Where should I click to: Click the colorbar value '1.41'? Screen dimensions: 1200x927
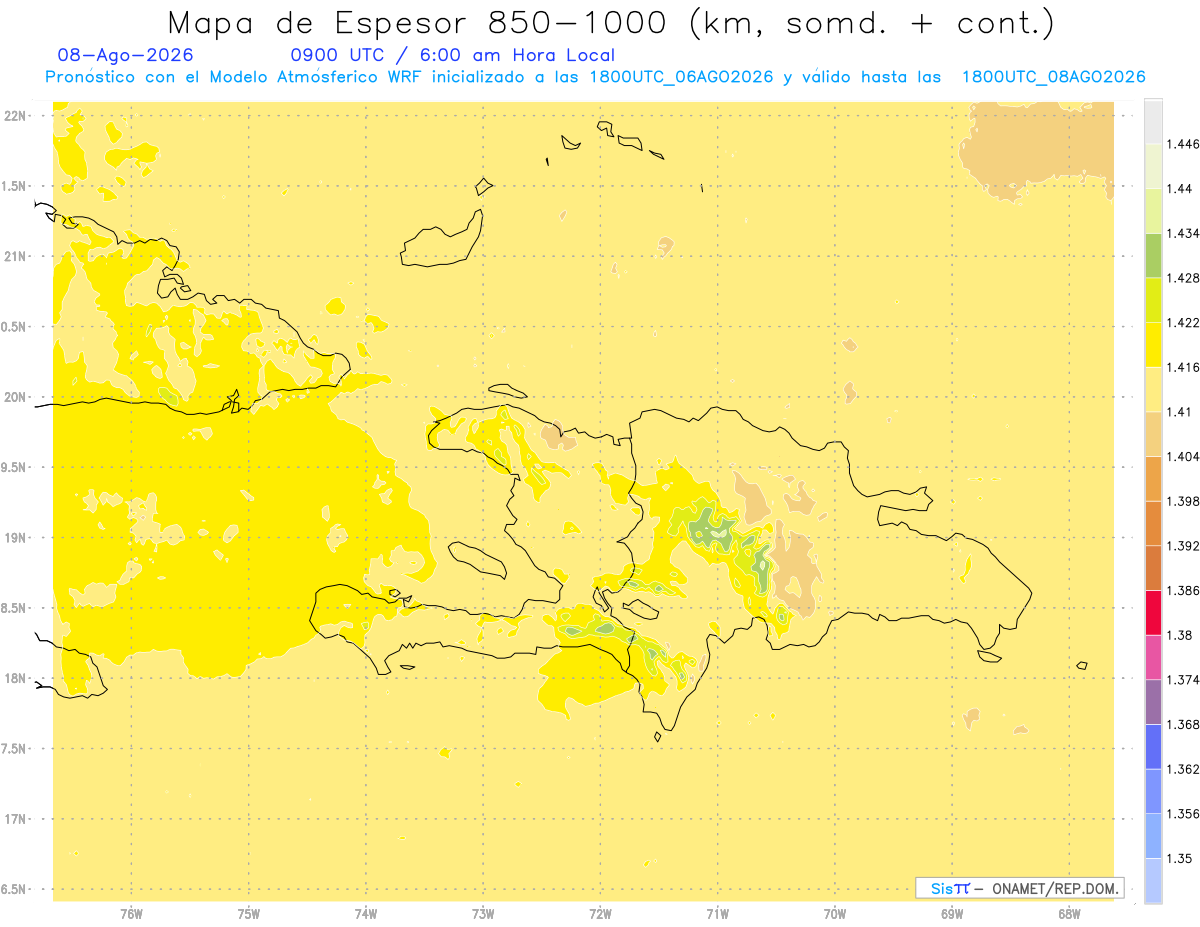pyautogui.click(x=1179, y=412)
